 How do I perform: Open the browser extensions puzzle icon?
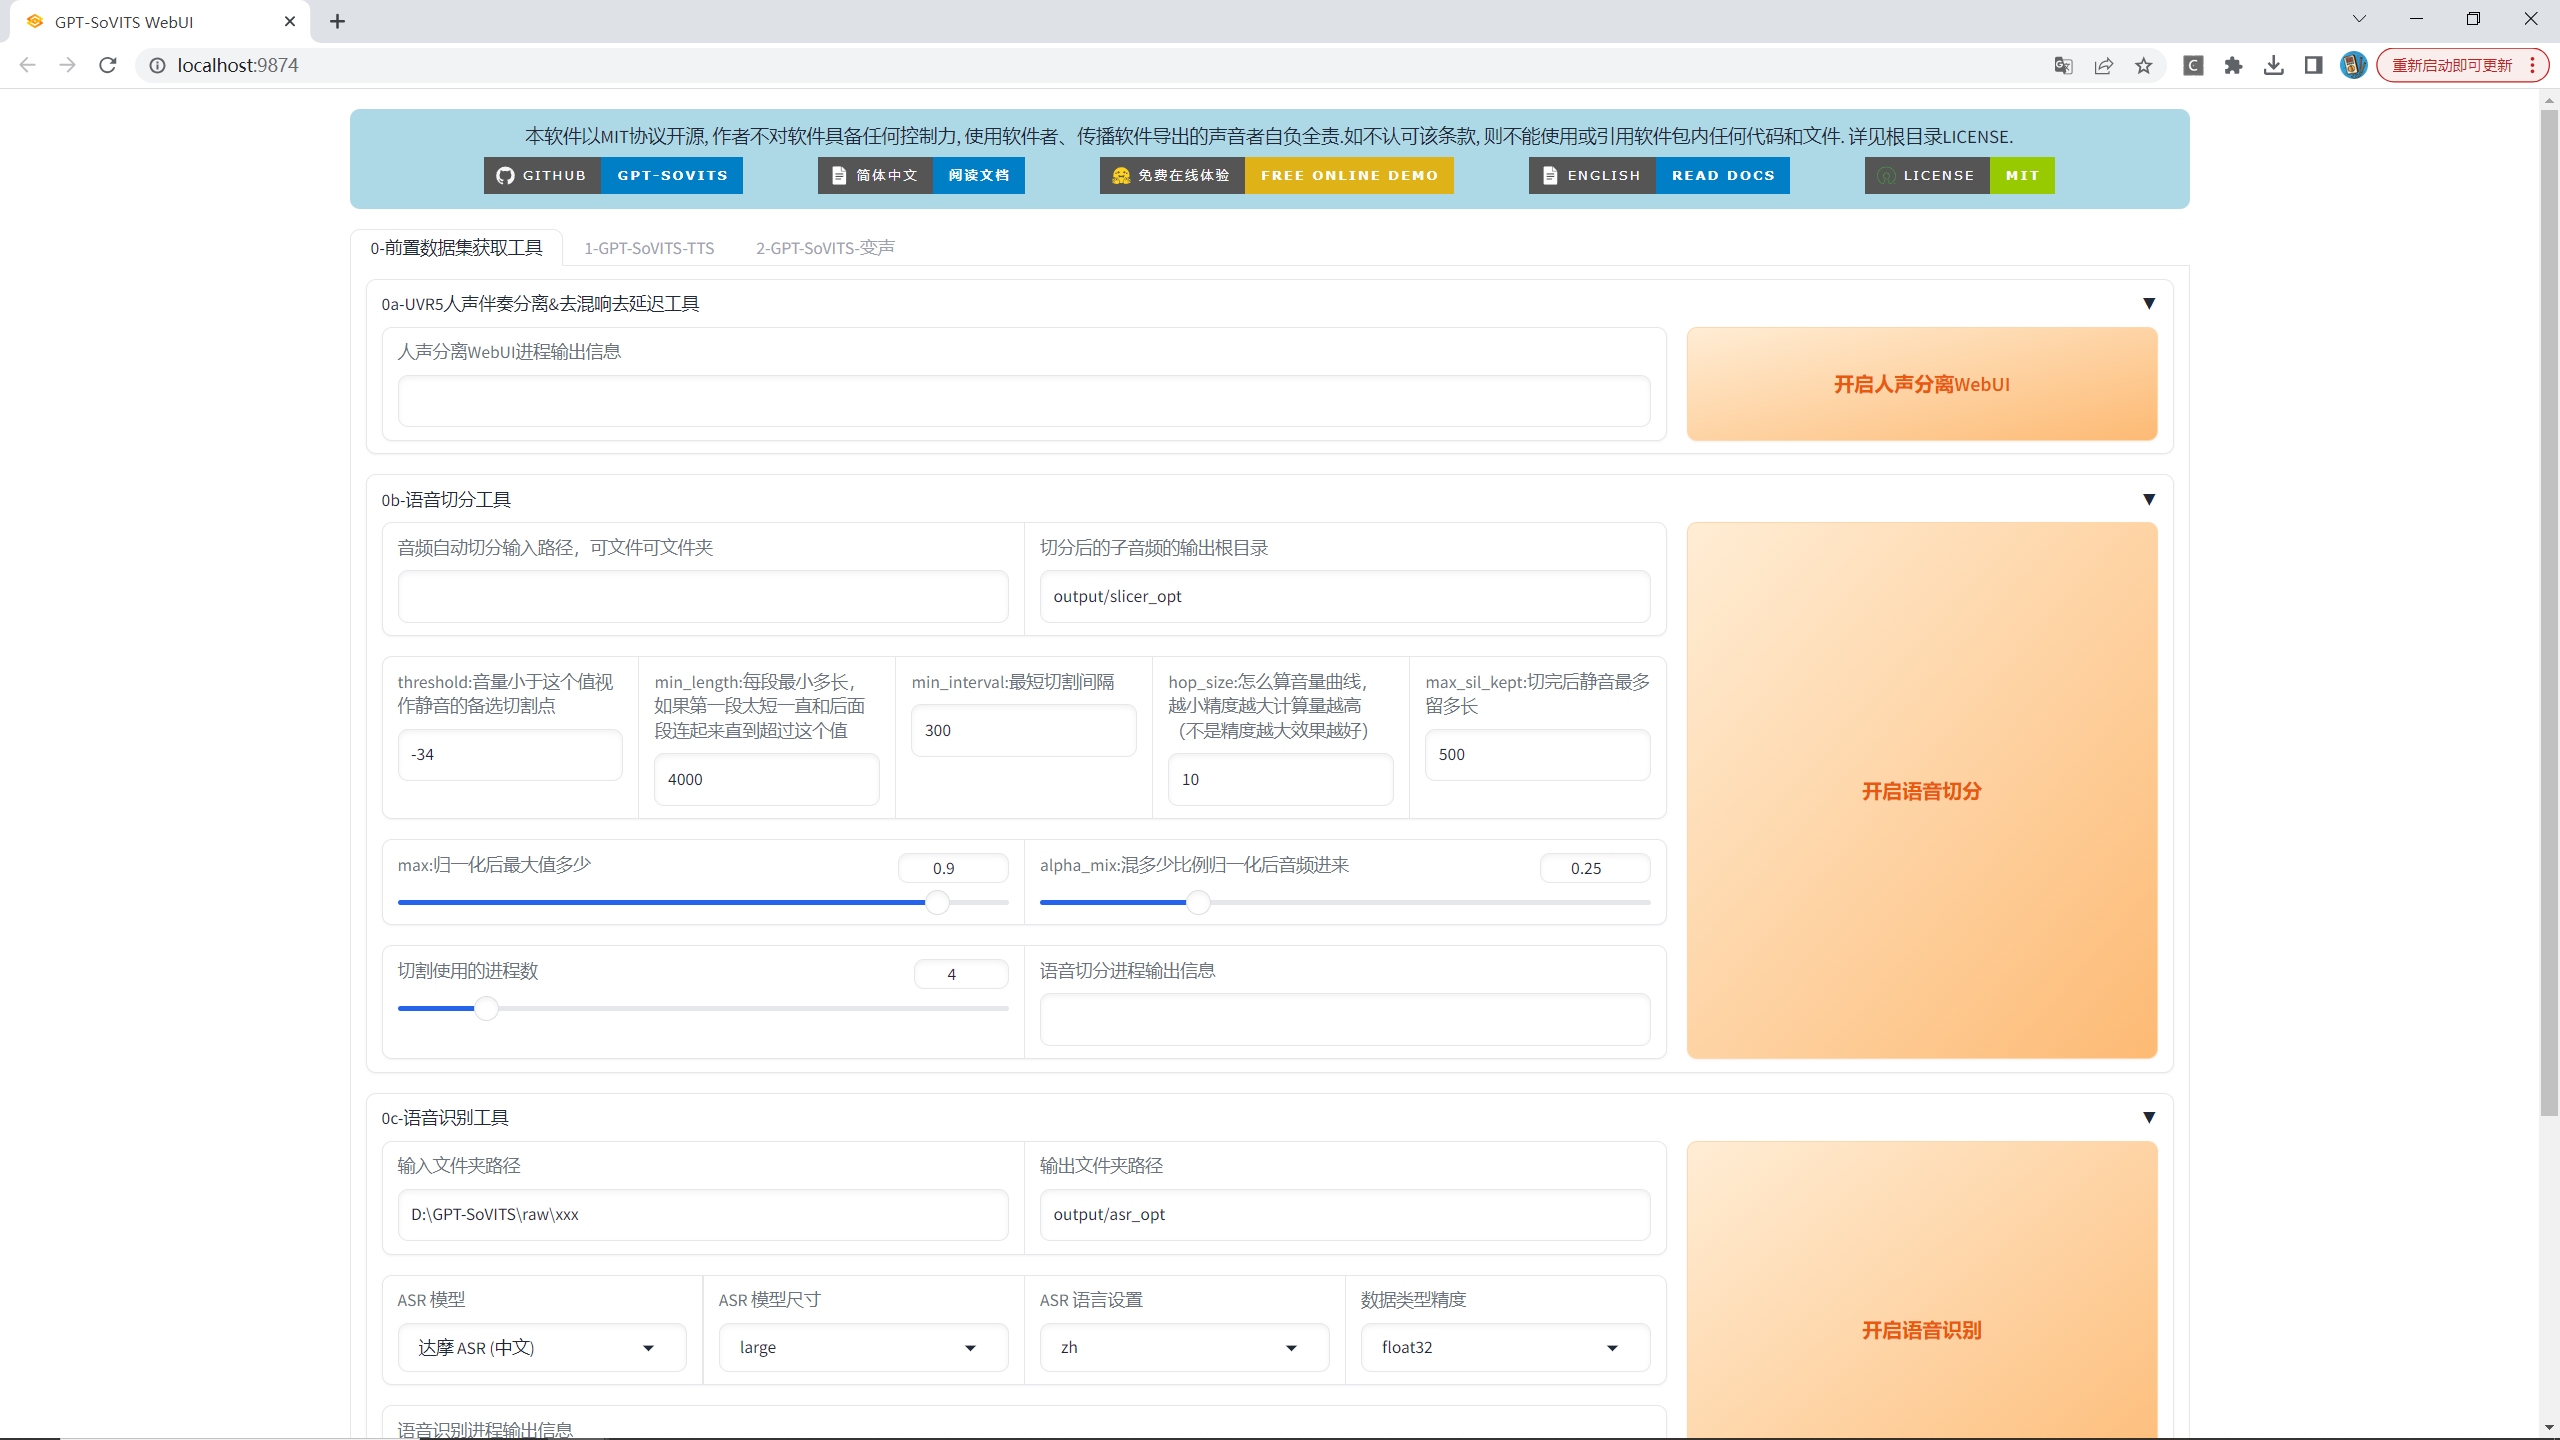pos(2233,65)
